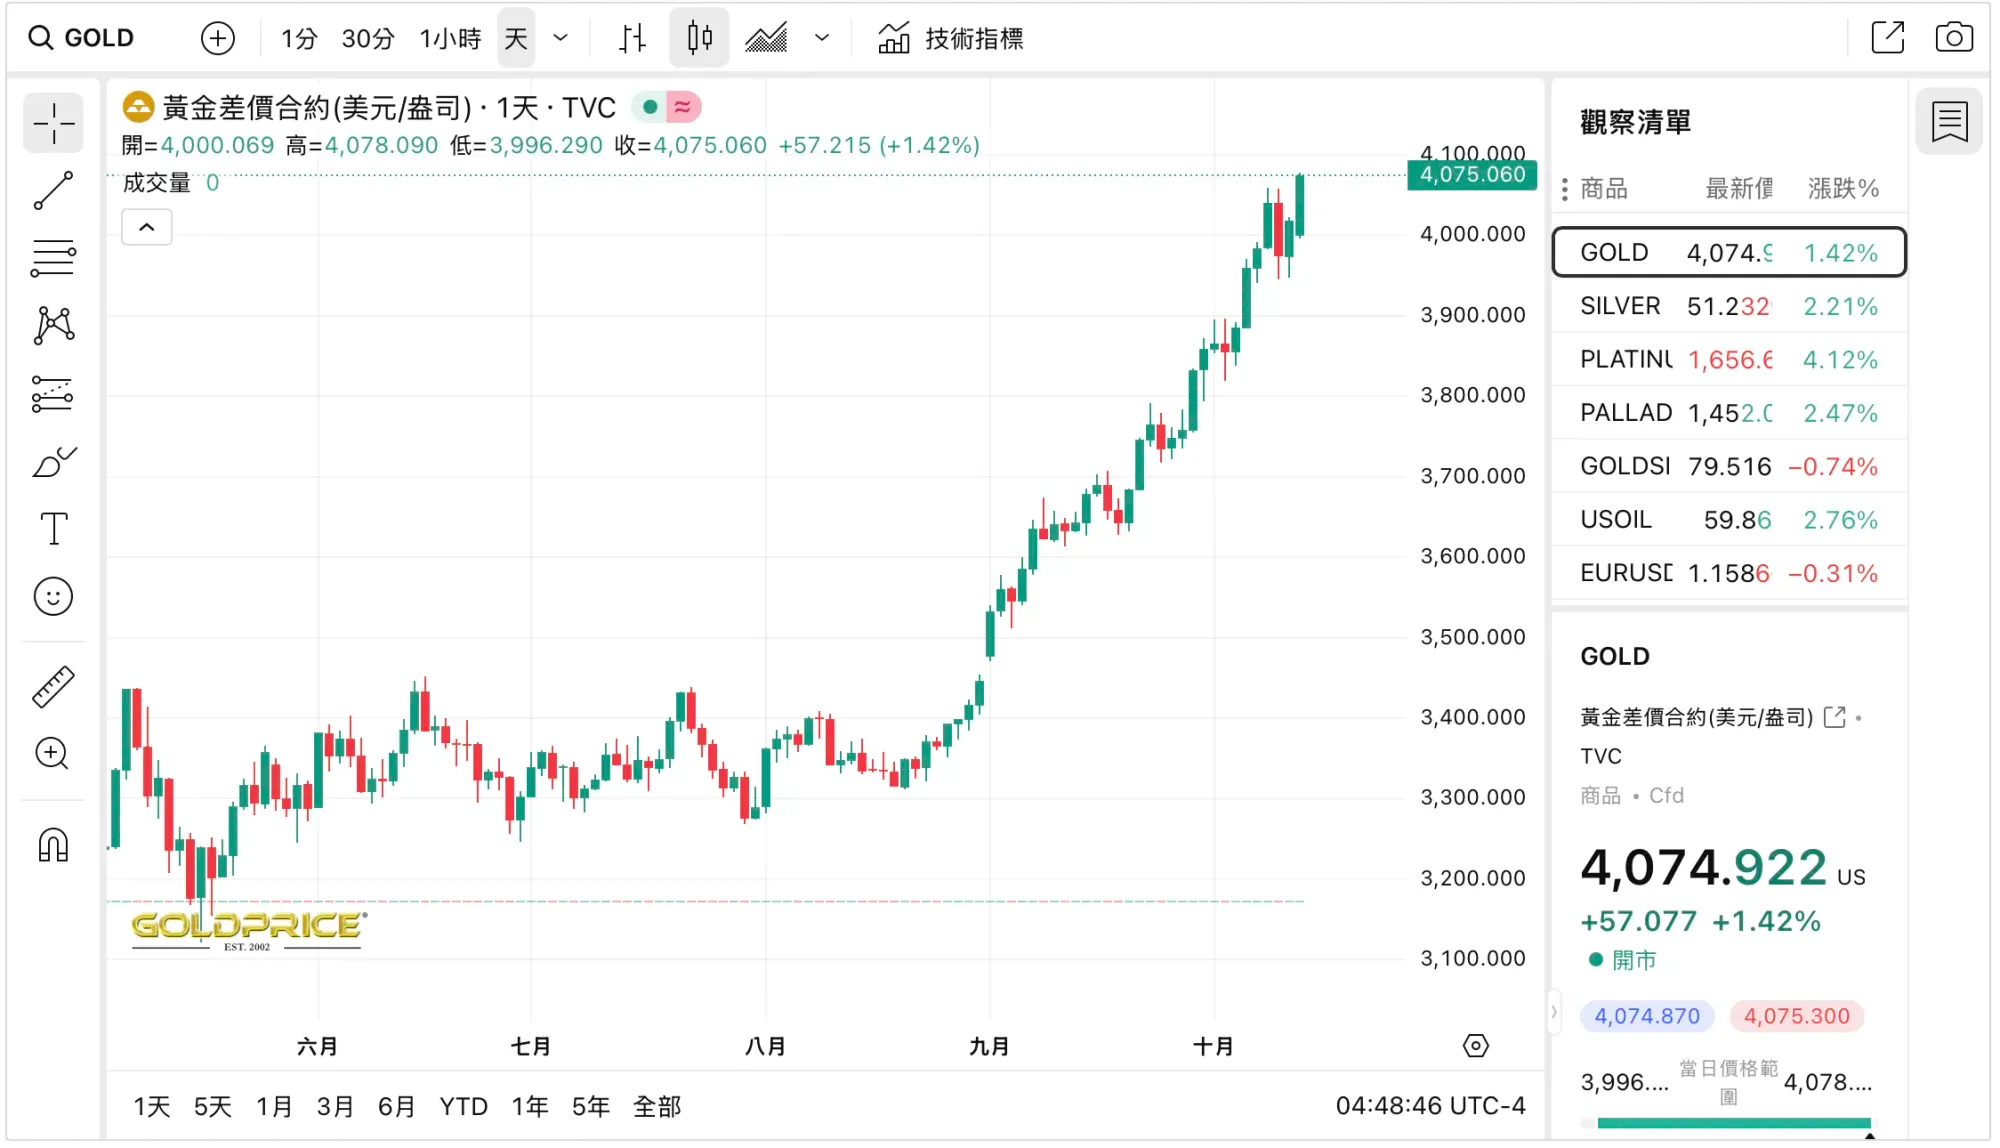Click the day price range bar
This screenshot has height=1148, width=2000.
(x=1733, y=1123)
